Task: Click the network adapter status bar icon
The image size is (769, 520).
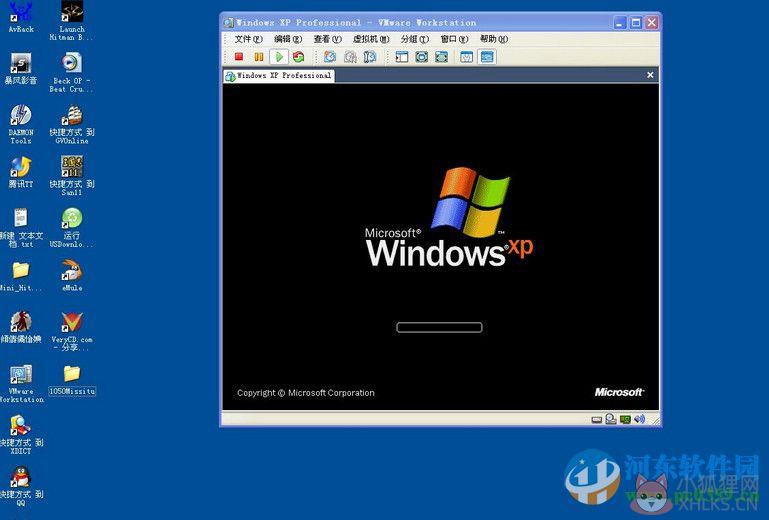Action: (625, 419)
